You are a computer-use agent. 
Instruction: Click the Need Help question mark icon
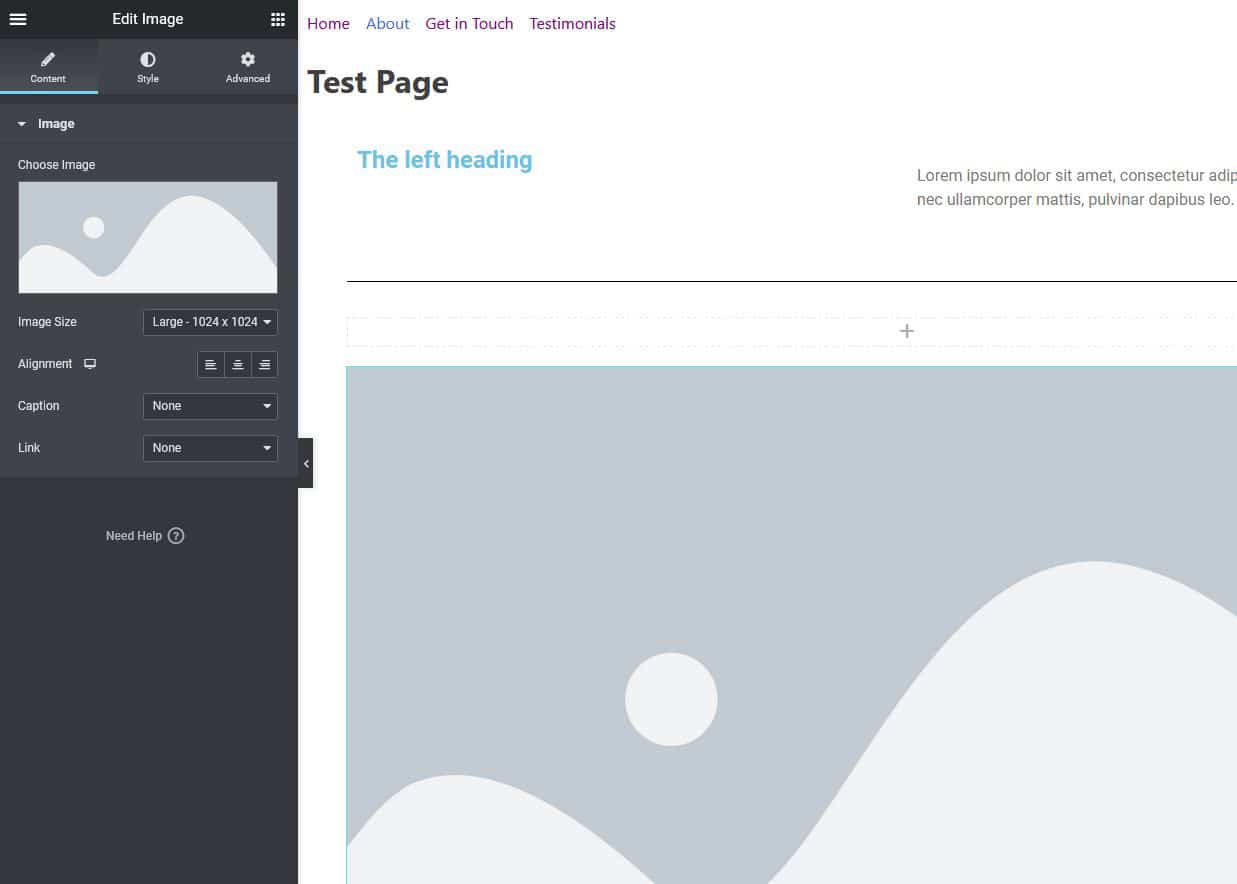[176, 536]
